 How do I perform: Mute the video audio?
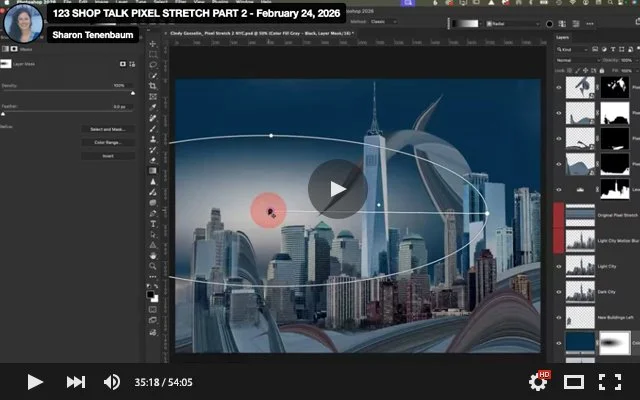[x=111, y=382]
